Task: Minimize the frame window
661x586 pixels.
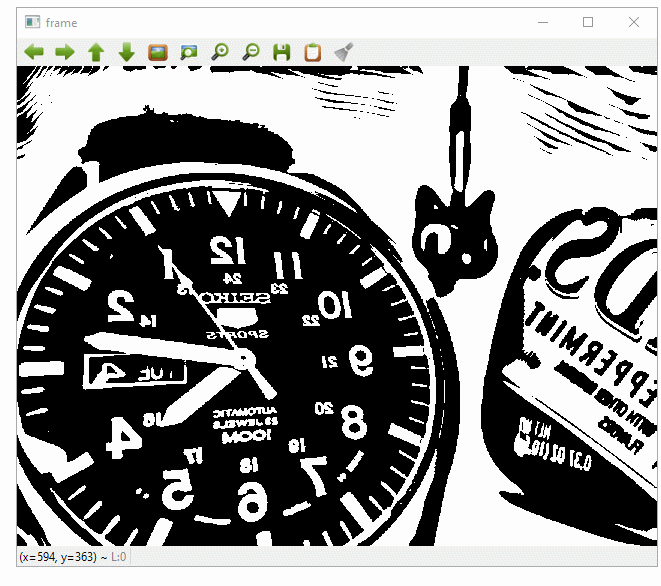Action: coord(543,22)
